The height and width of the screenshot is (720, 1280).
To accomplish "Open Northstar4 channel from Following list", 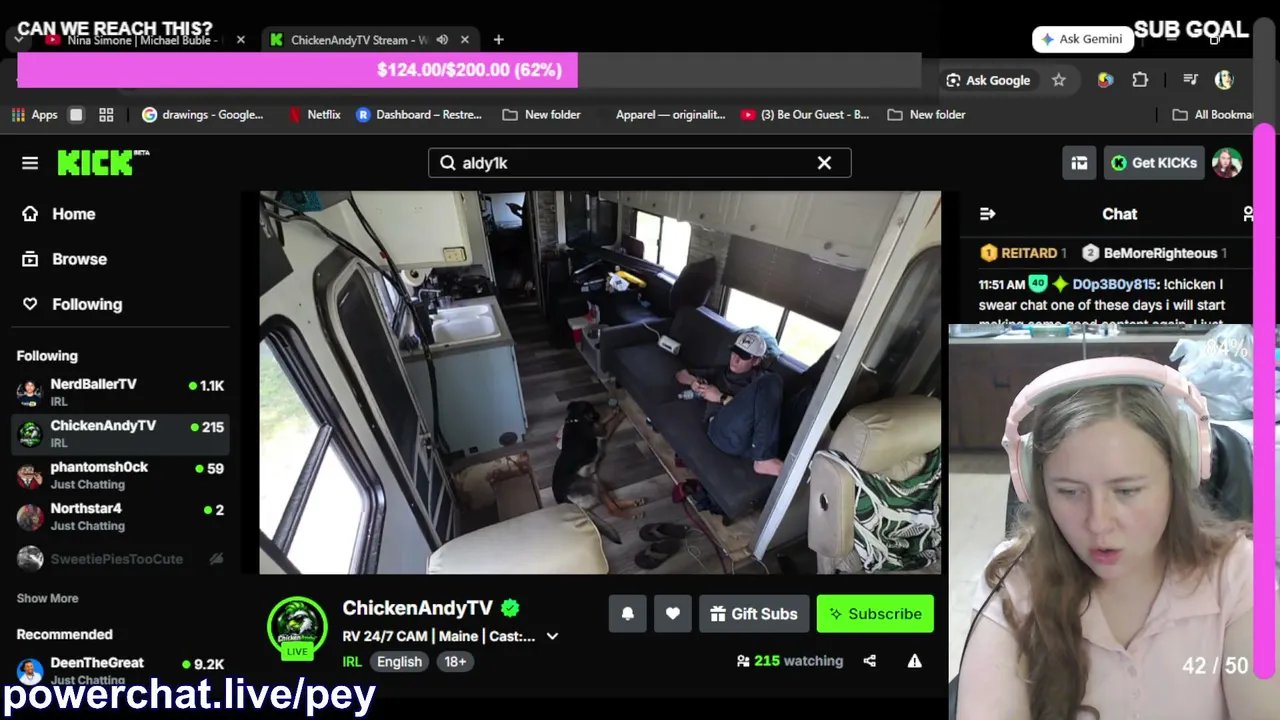I will (120, 517).
